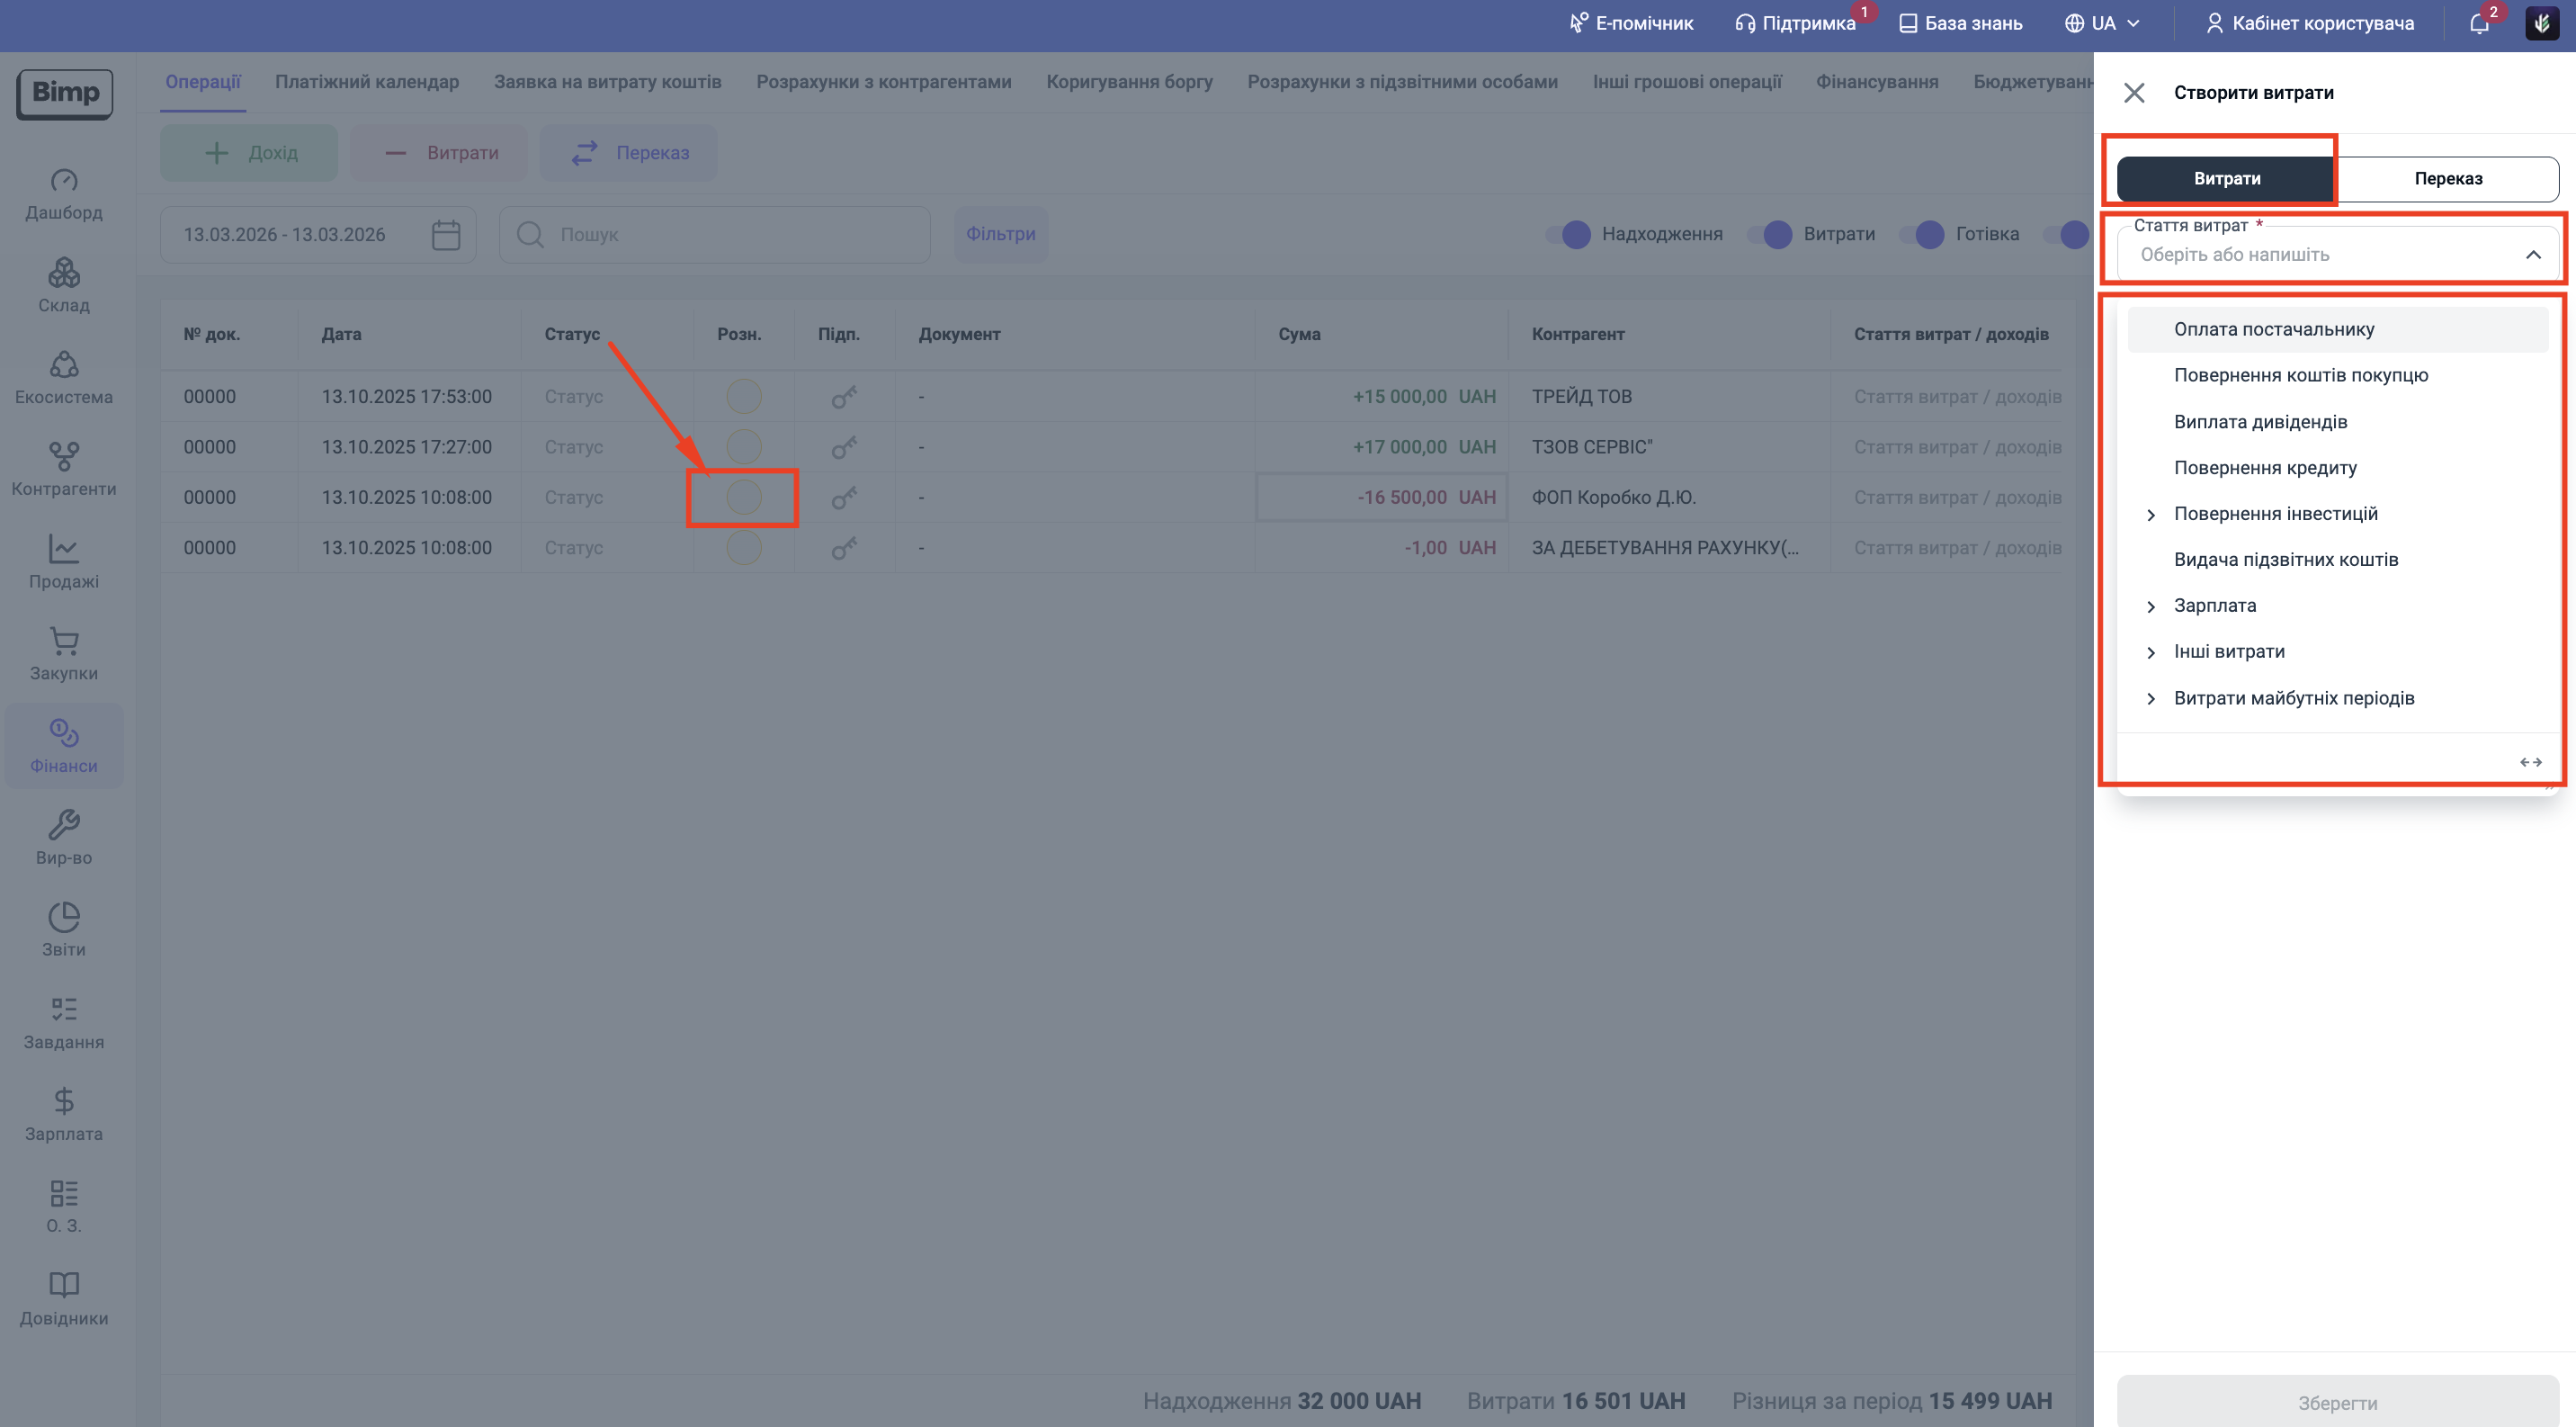The width and height of the screenshot is (2576, 1427).
Task: Expand Повернення інвестицій category
Action: click(2151, 515)
